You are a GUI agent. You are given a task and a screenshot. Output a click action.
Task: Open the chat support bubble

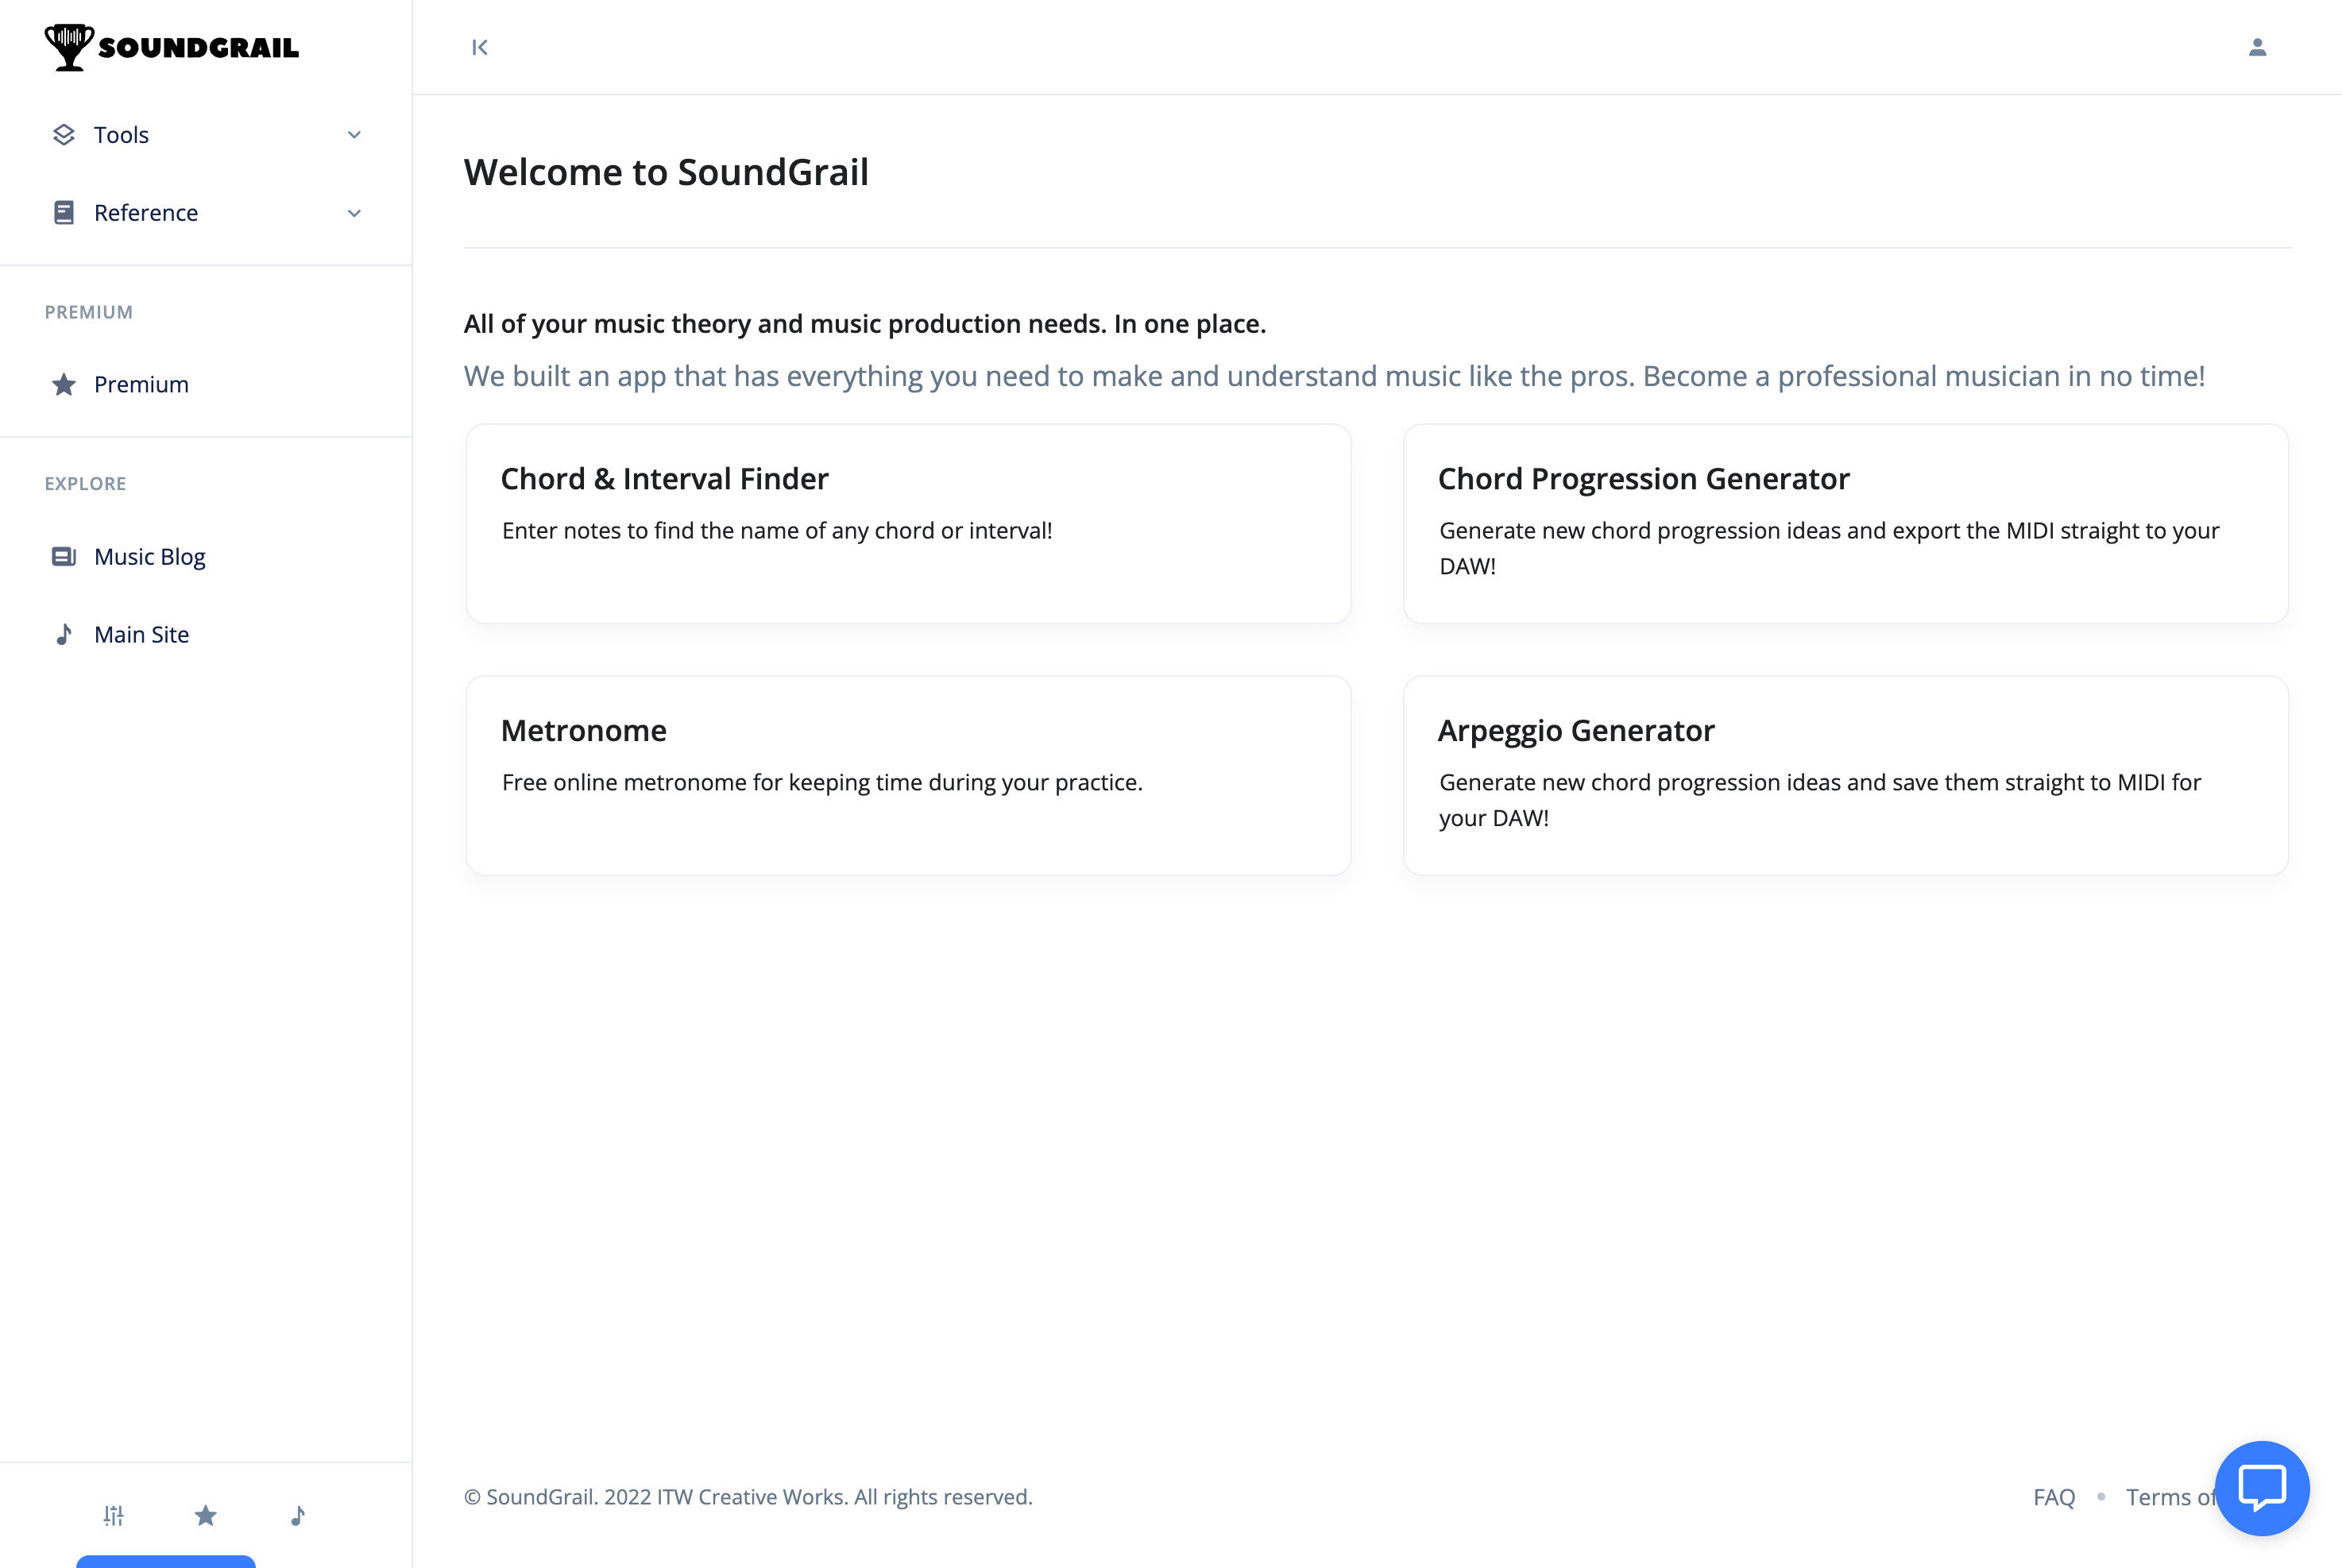pos(2262,1488)
